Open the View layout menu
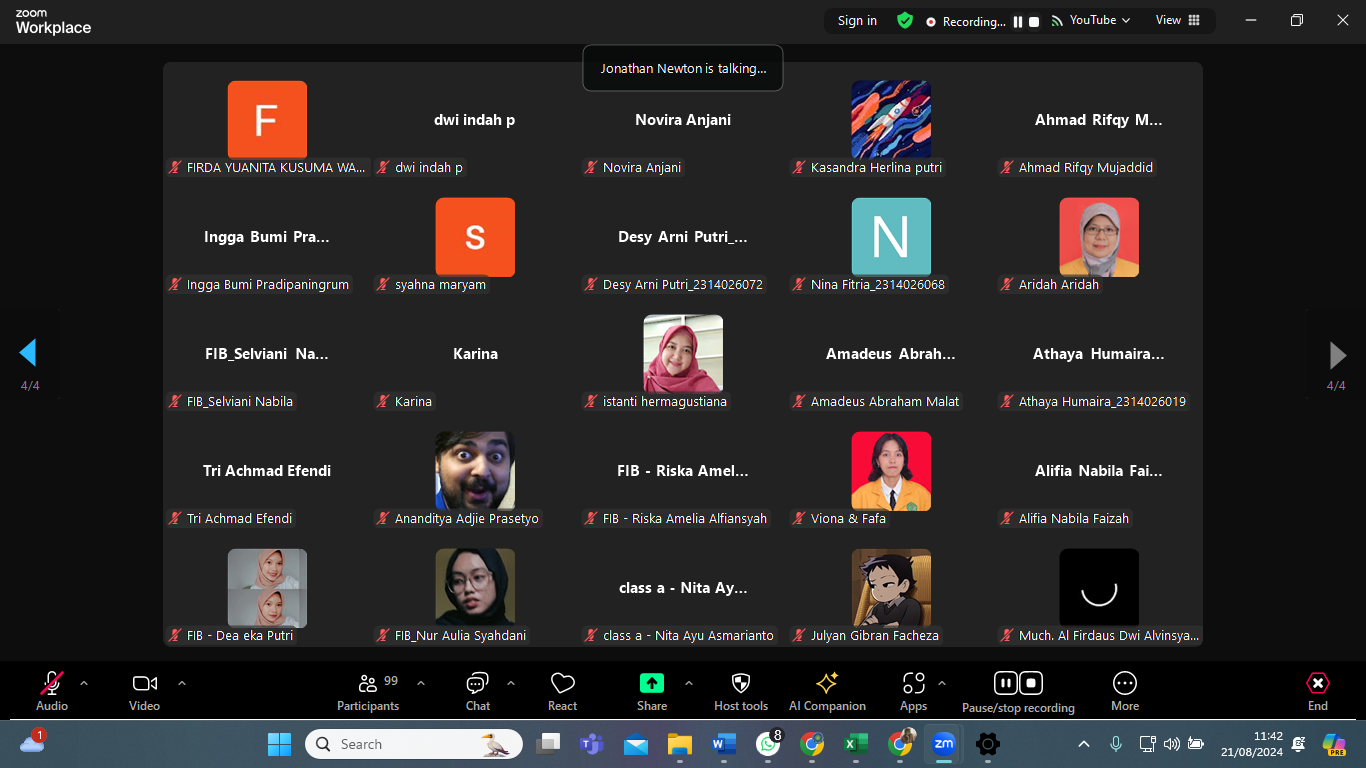 1177,20
